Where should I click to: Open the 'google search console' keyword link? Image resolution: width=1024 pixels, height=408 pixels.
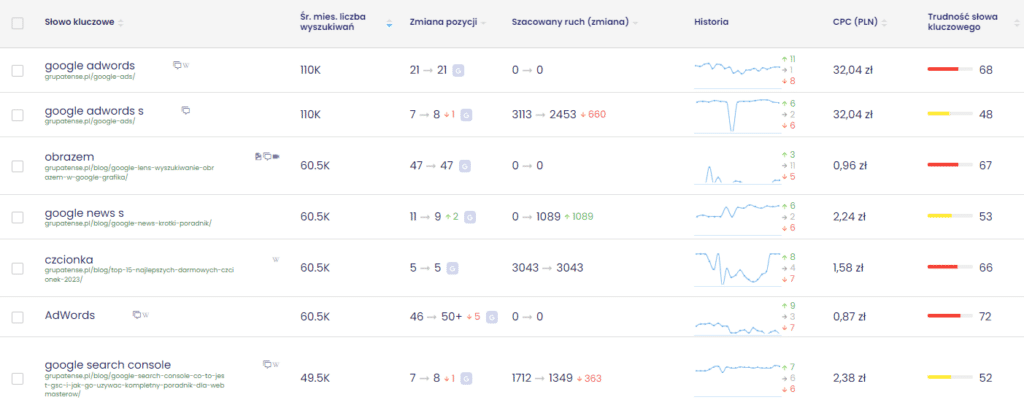click(108, 364)
